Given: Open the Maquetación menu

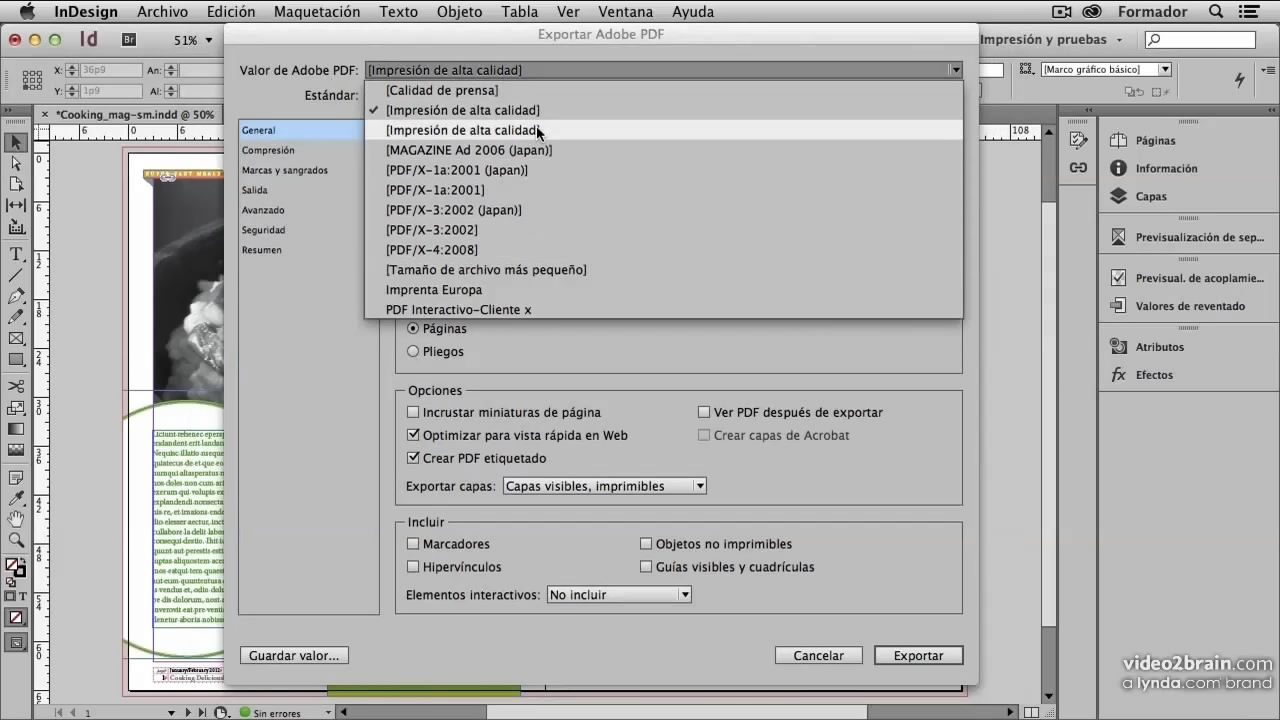Looking at the screenshot, I should [317, 12].
